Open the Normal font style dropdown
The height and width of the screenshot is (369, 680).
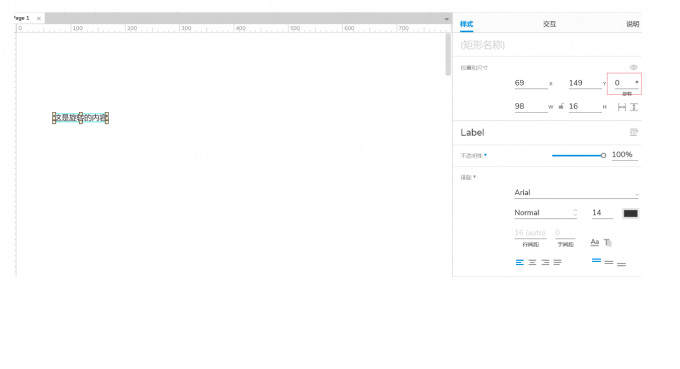point(546,212)
